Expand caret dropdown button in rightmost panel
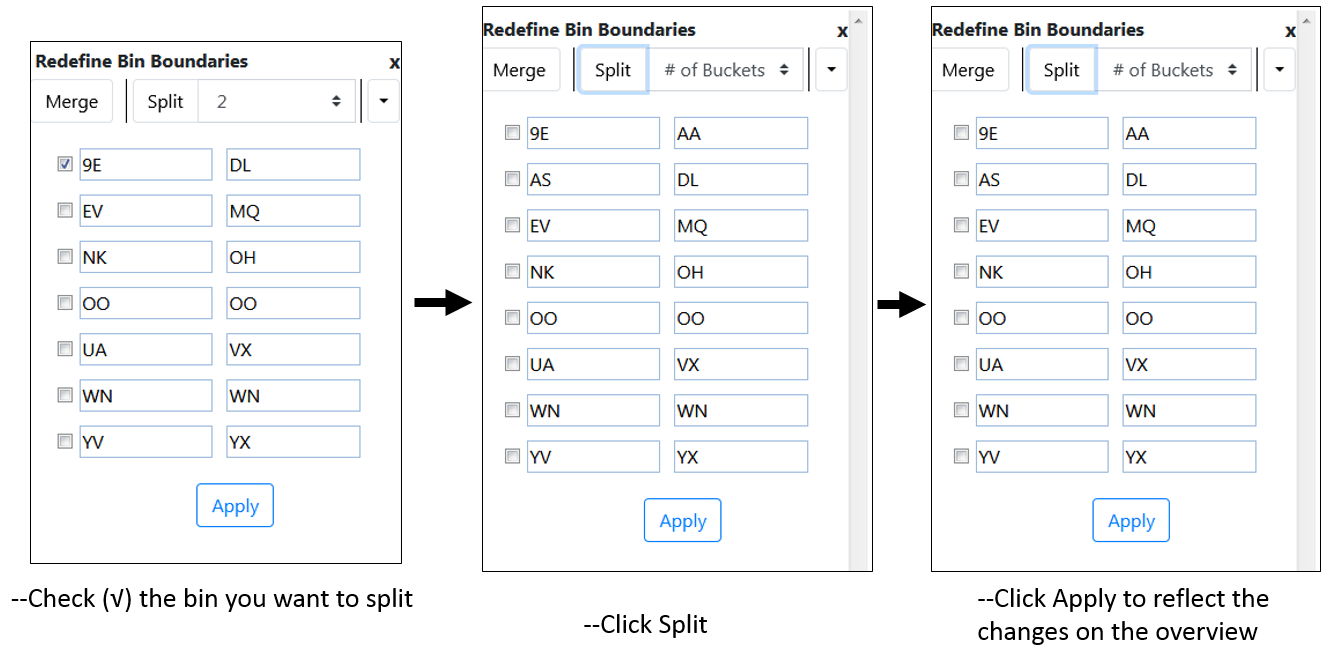The width and height of the screenshot is (1335, 659). pos(1280,70)
